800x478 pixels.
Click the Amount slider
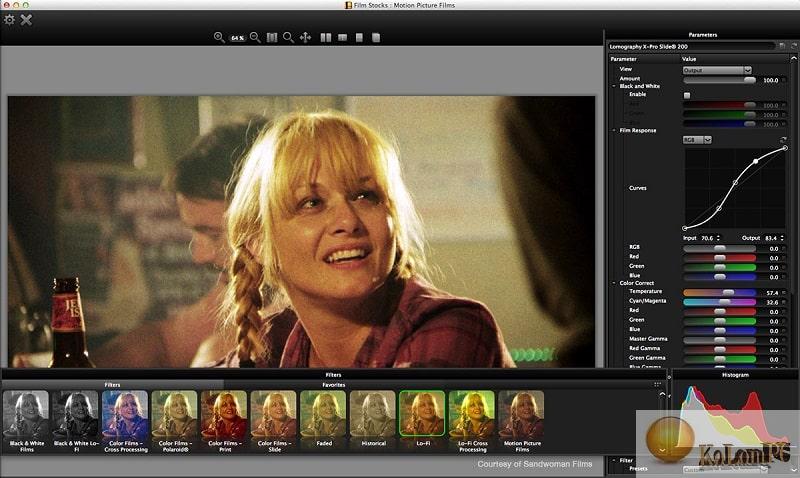click(x=719, y=80)
